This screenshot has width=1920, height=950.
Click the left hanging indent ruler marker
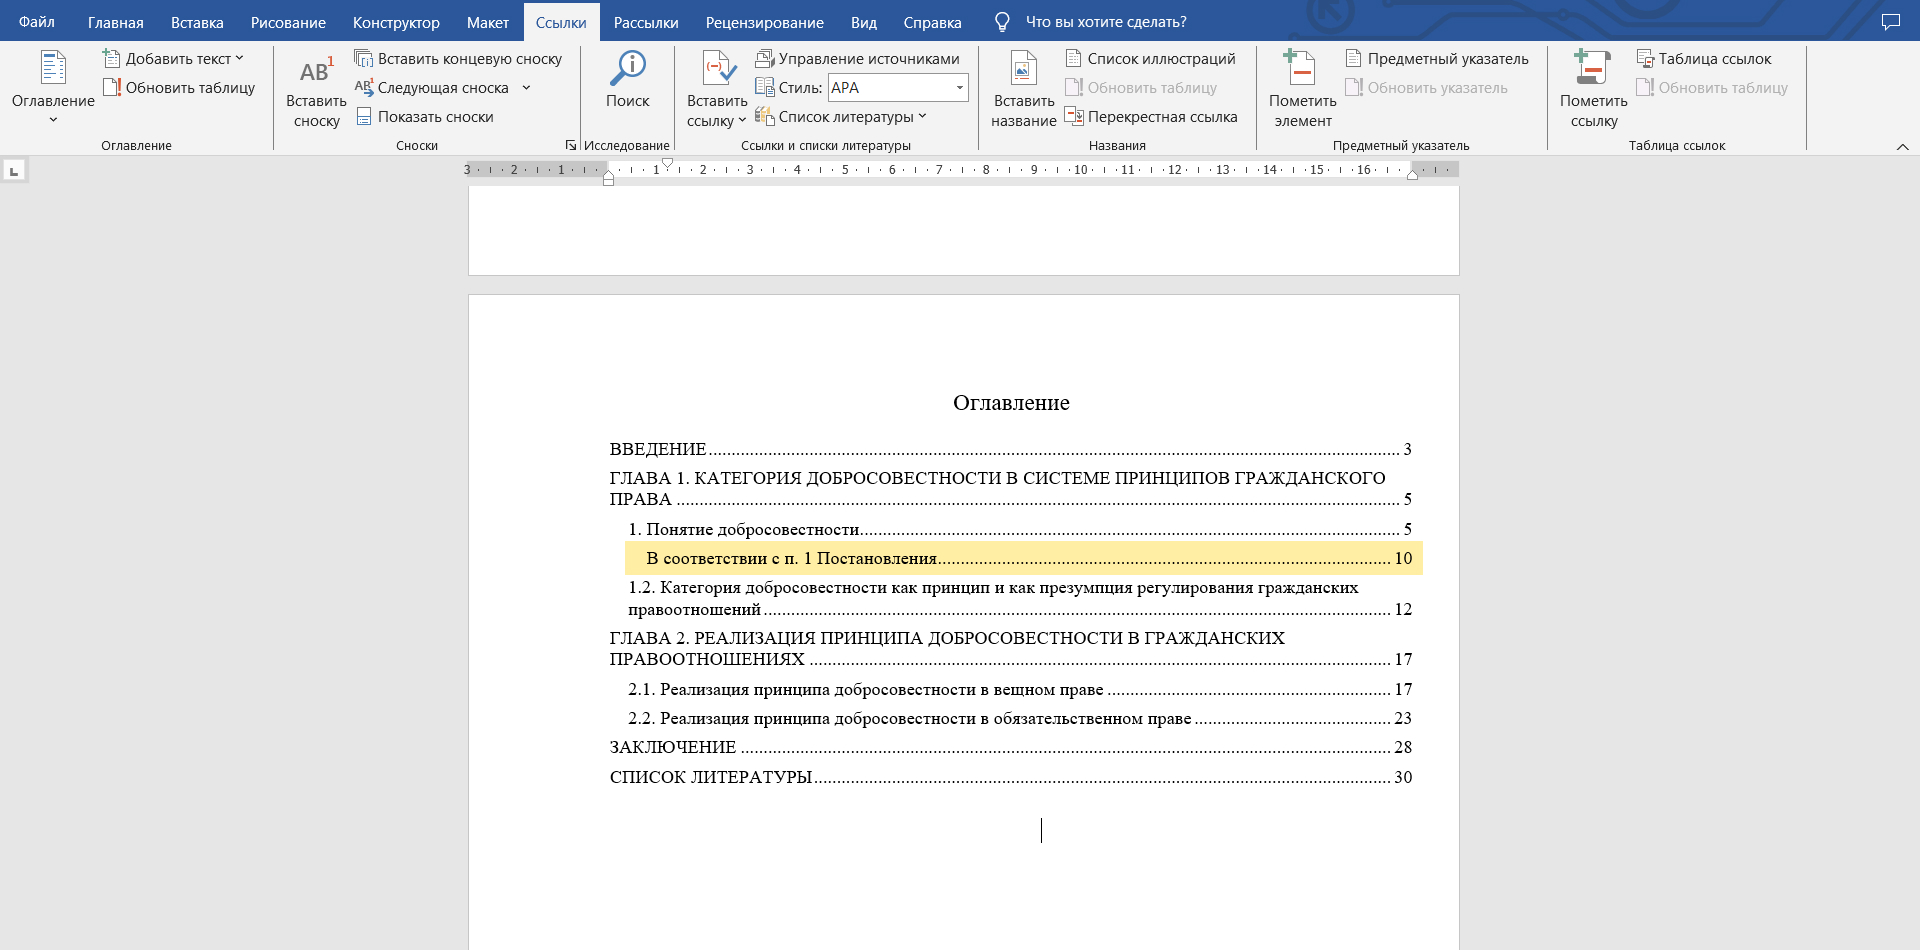[x=608, y=175]
